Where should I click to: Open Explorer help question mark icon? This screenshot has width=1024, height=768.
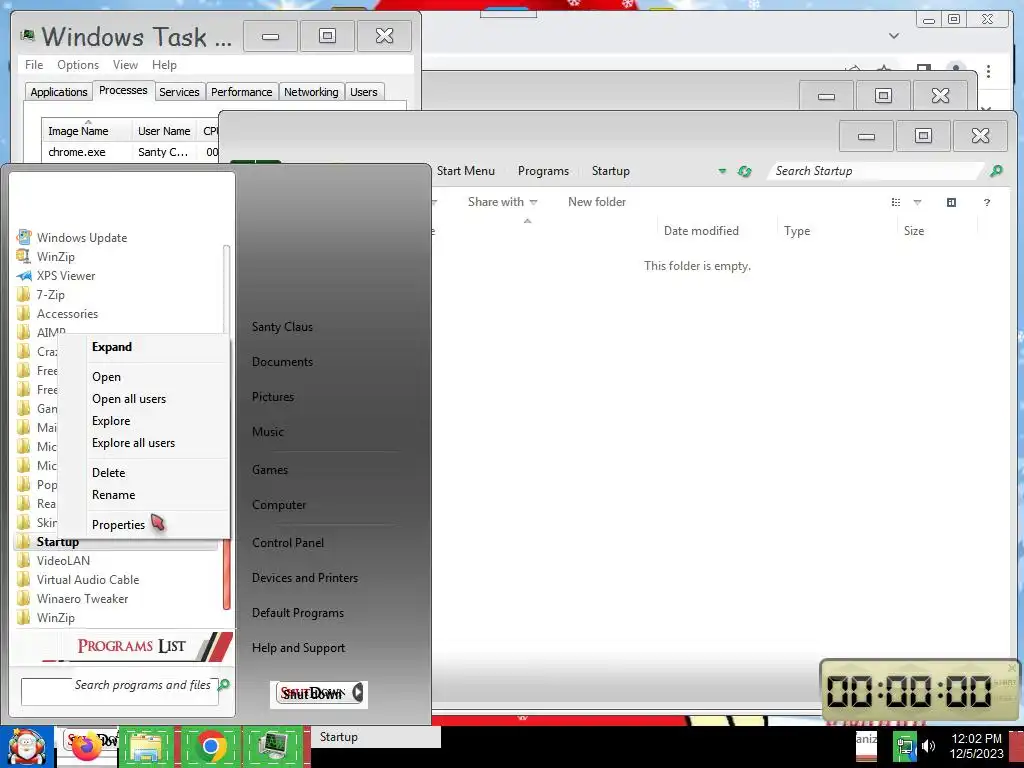coord(987,202)
